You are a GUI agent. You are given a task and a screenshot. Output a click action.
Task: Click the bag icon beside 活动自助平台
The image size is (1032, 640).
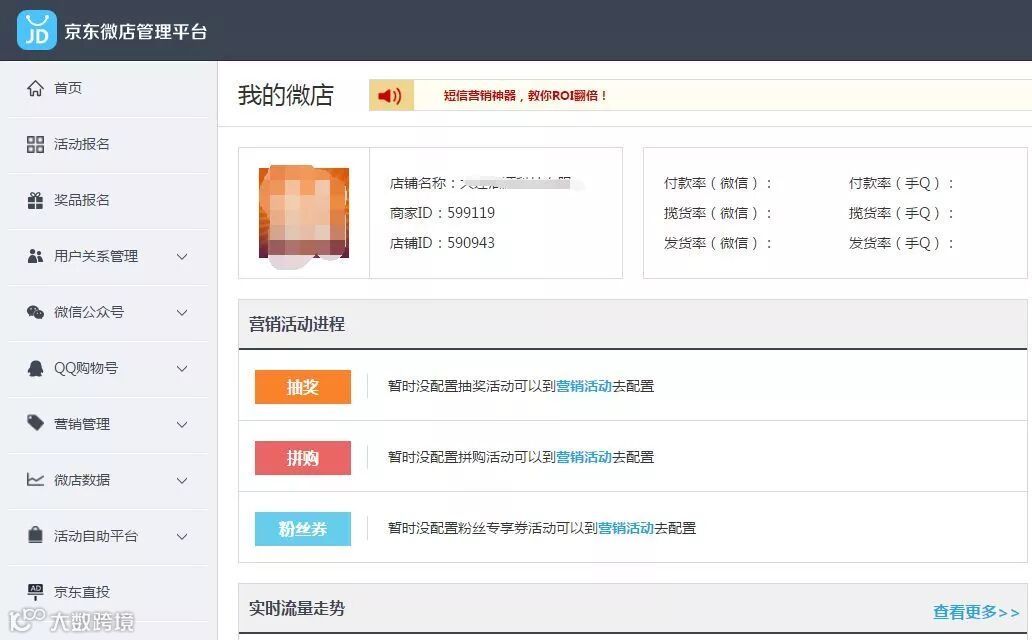tap(36, 535)
